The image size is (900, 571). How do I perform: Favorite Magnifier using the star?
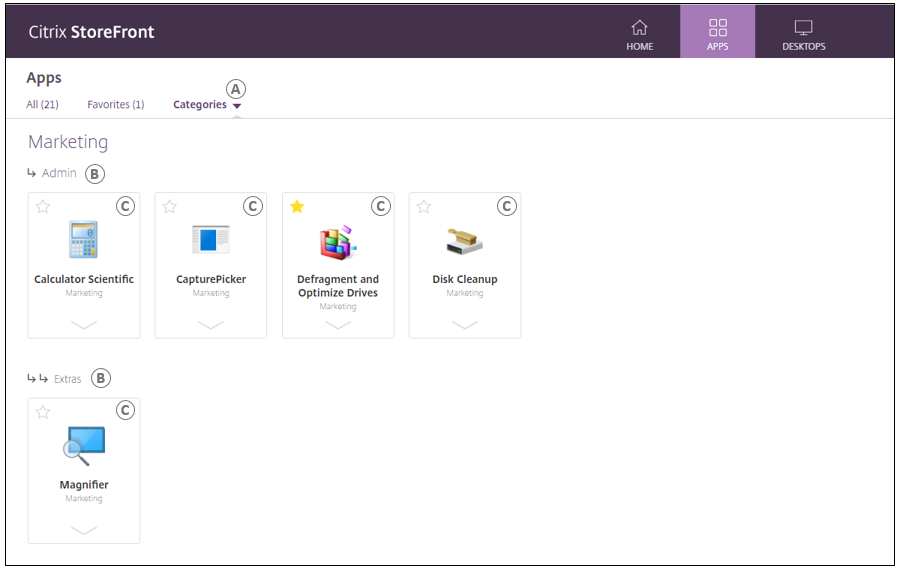[43, 412]
